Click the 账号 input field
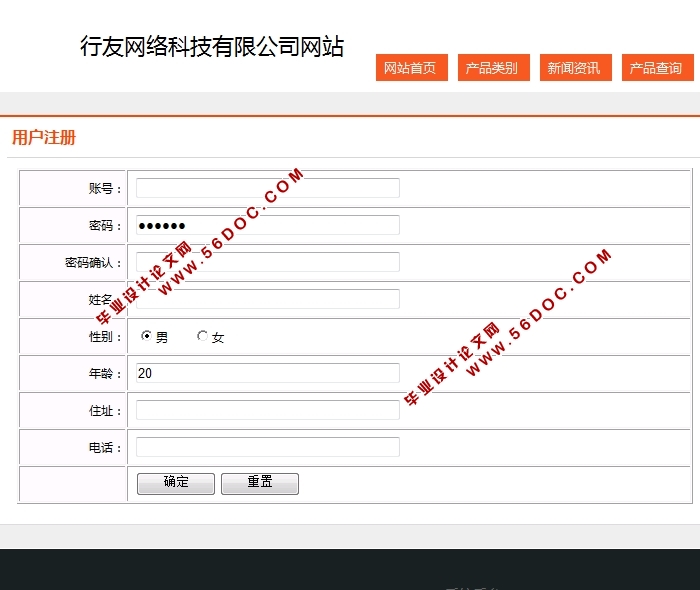Viewport: 700px width, 590px height. click(x=268, y=188)
